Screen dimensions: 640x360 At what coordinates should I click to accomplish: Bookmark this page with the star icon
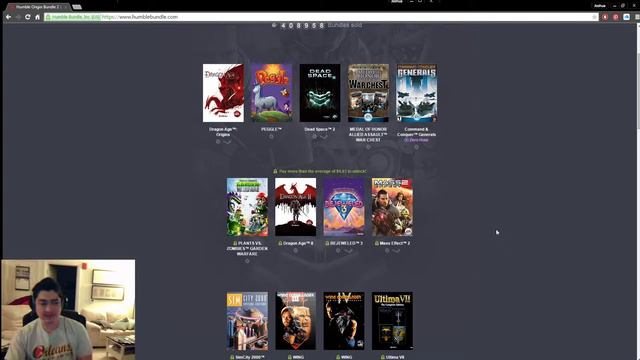[594, 17]
